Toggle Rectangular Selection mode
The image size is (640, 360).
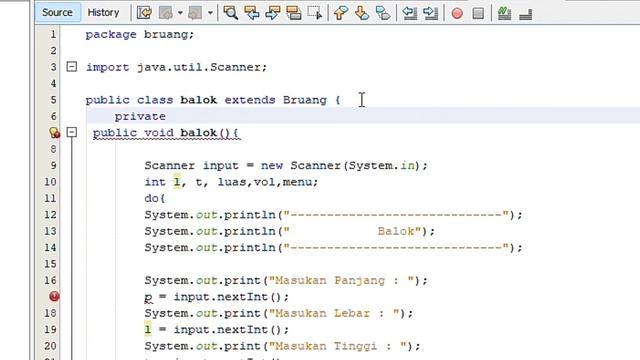coord(315,13)
